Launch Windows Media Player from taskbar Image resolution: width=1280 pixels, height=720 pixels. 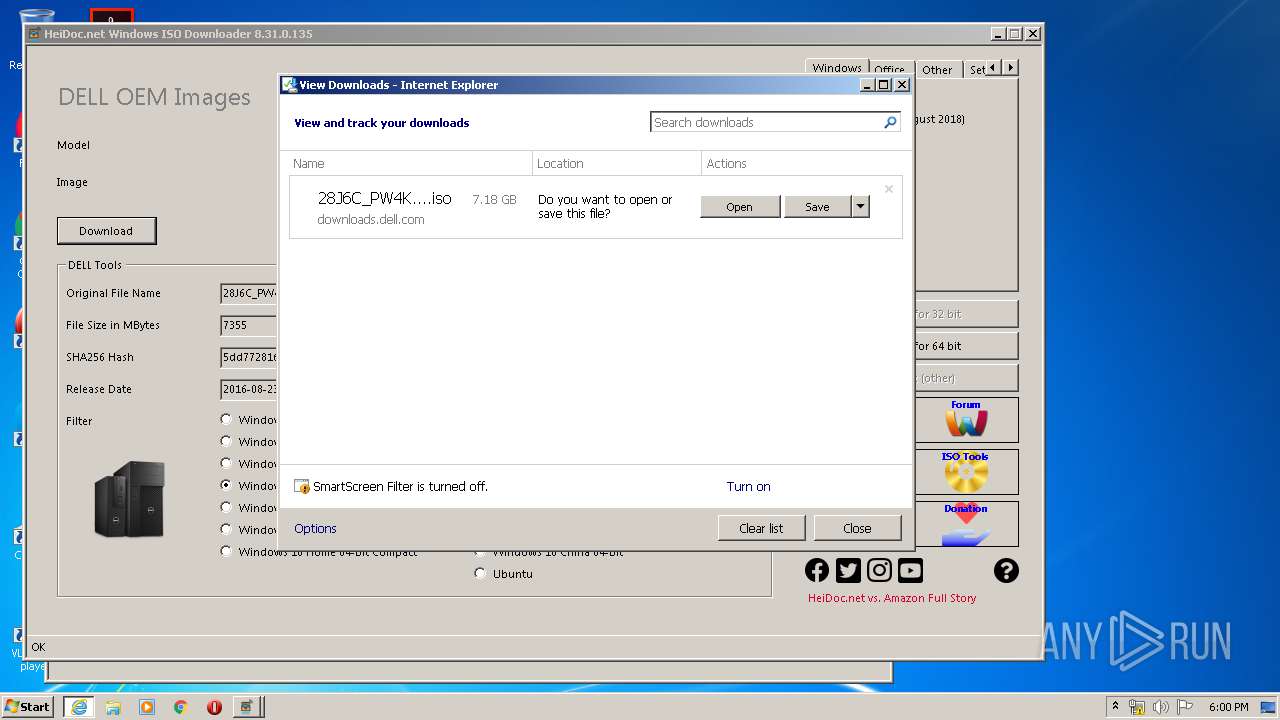tap(147, 707)
